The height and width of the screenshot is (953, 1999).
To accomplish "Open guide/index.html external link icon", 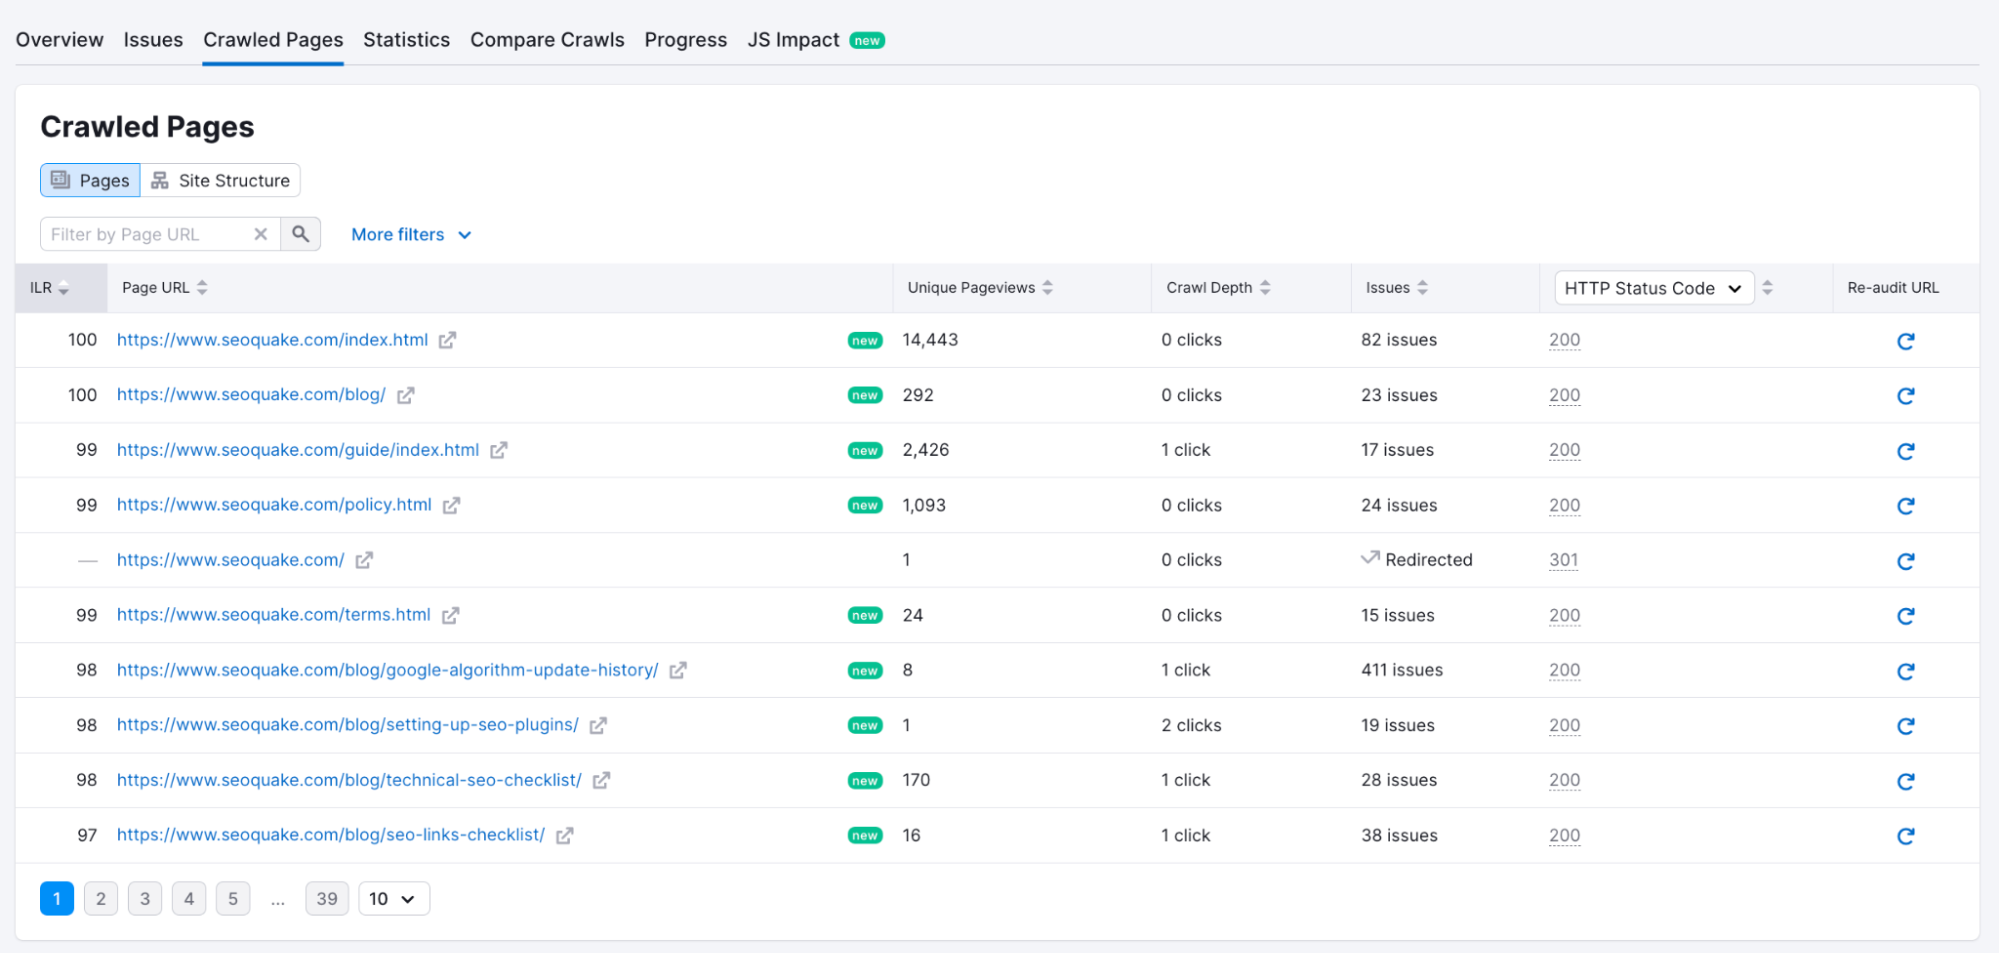I will 498,450.
